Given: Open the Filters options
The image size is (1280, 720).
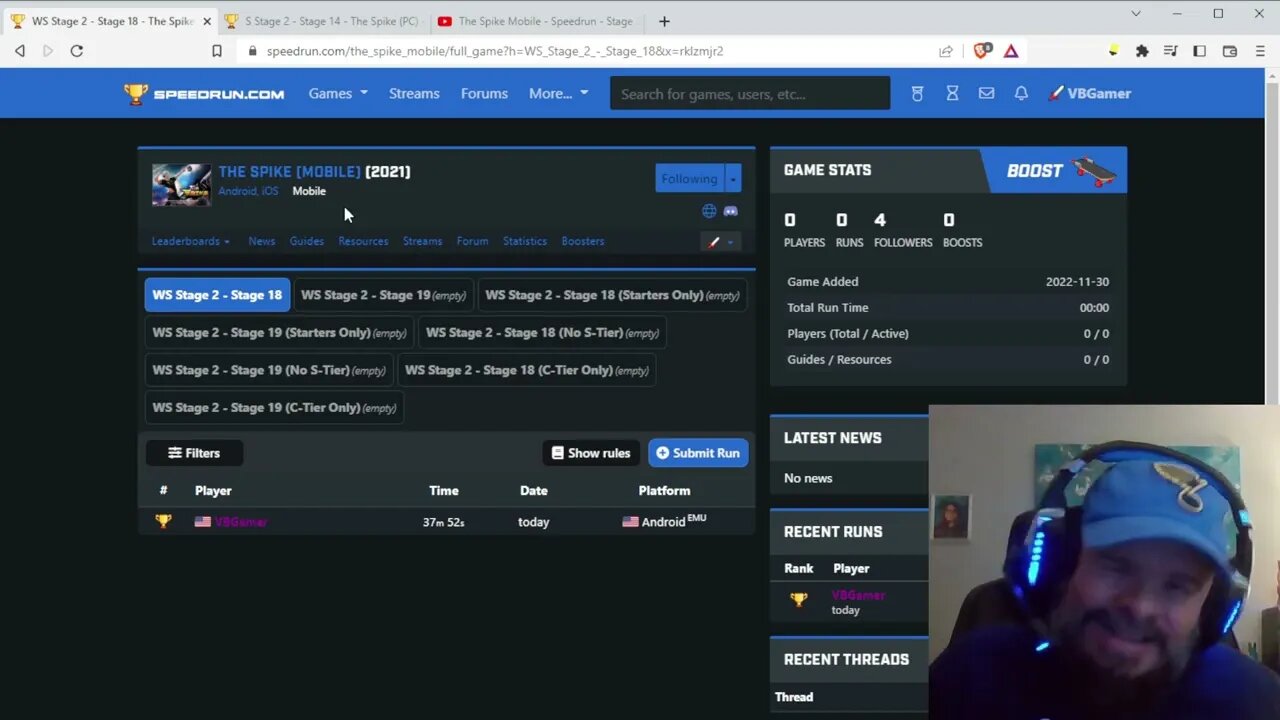Looking at the screenshot, I should click(x=194, y=453).
